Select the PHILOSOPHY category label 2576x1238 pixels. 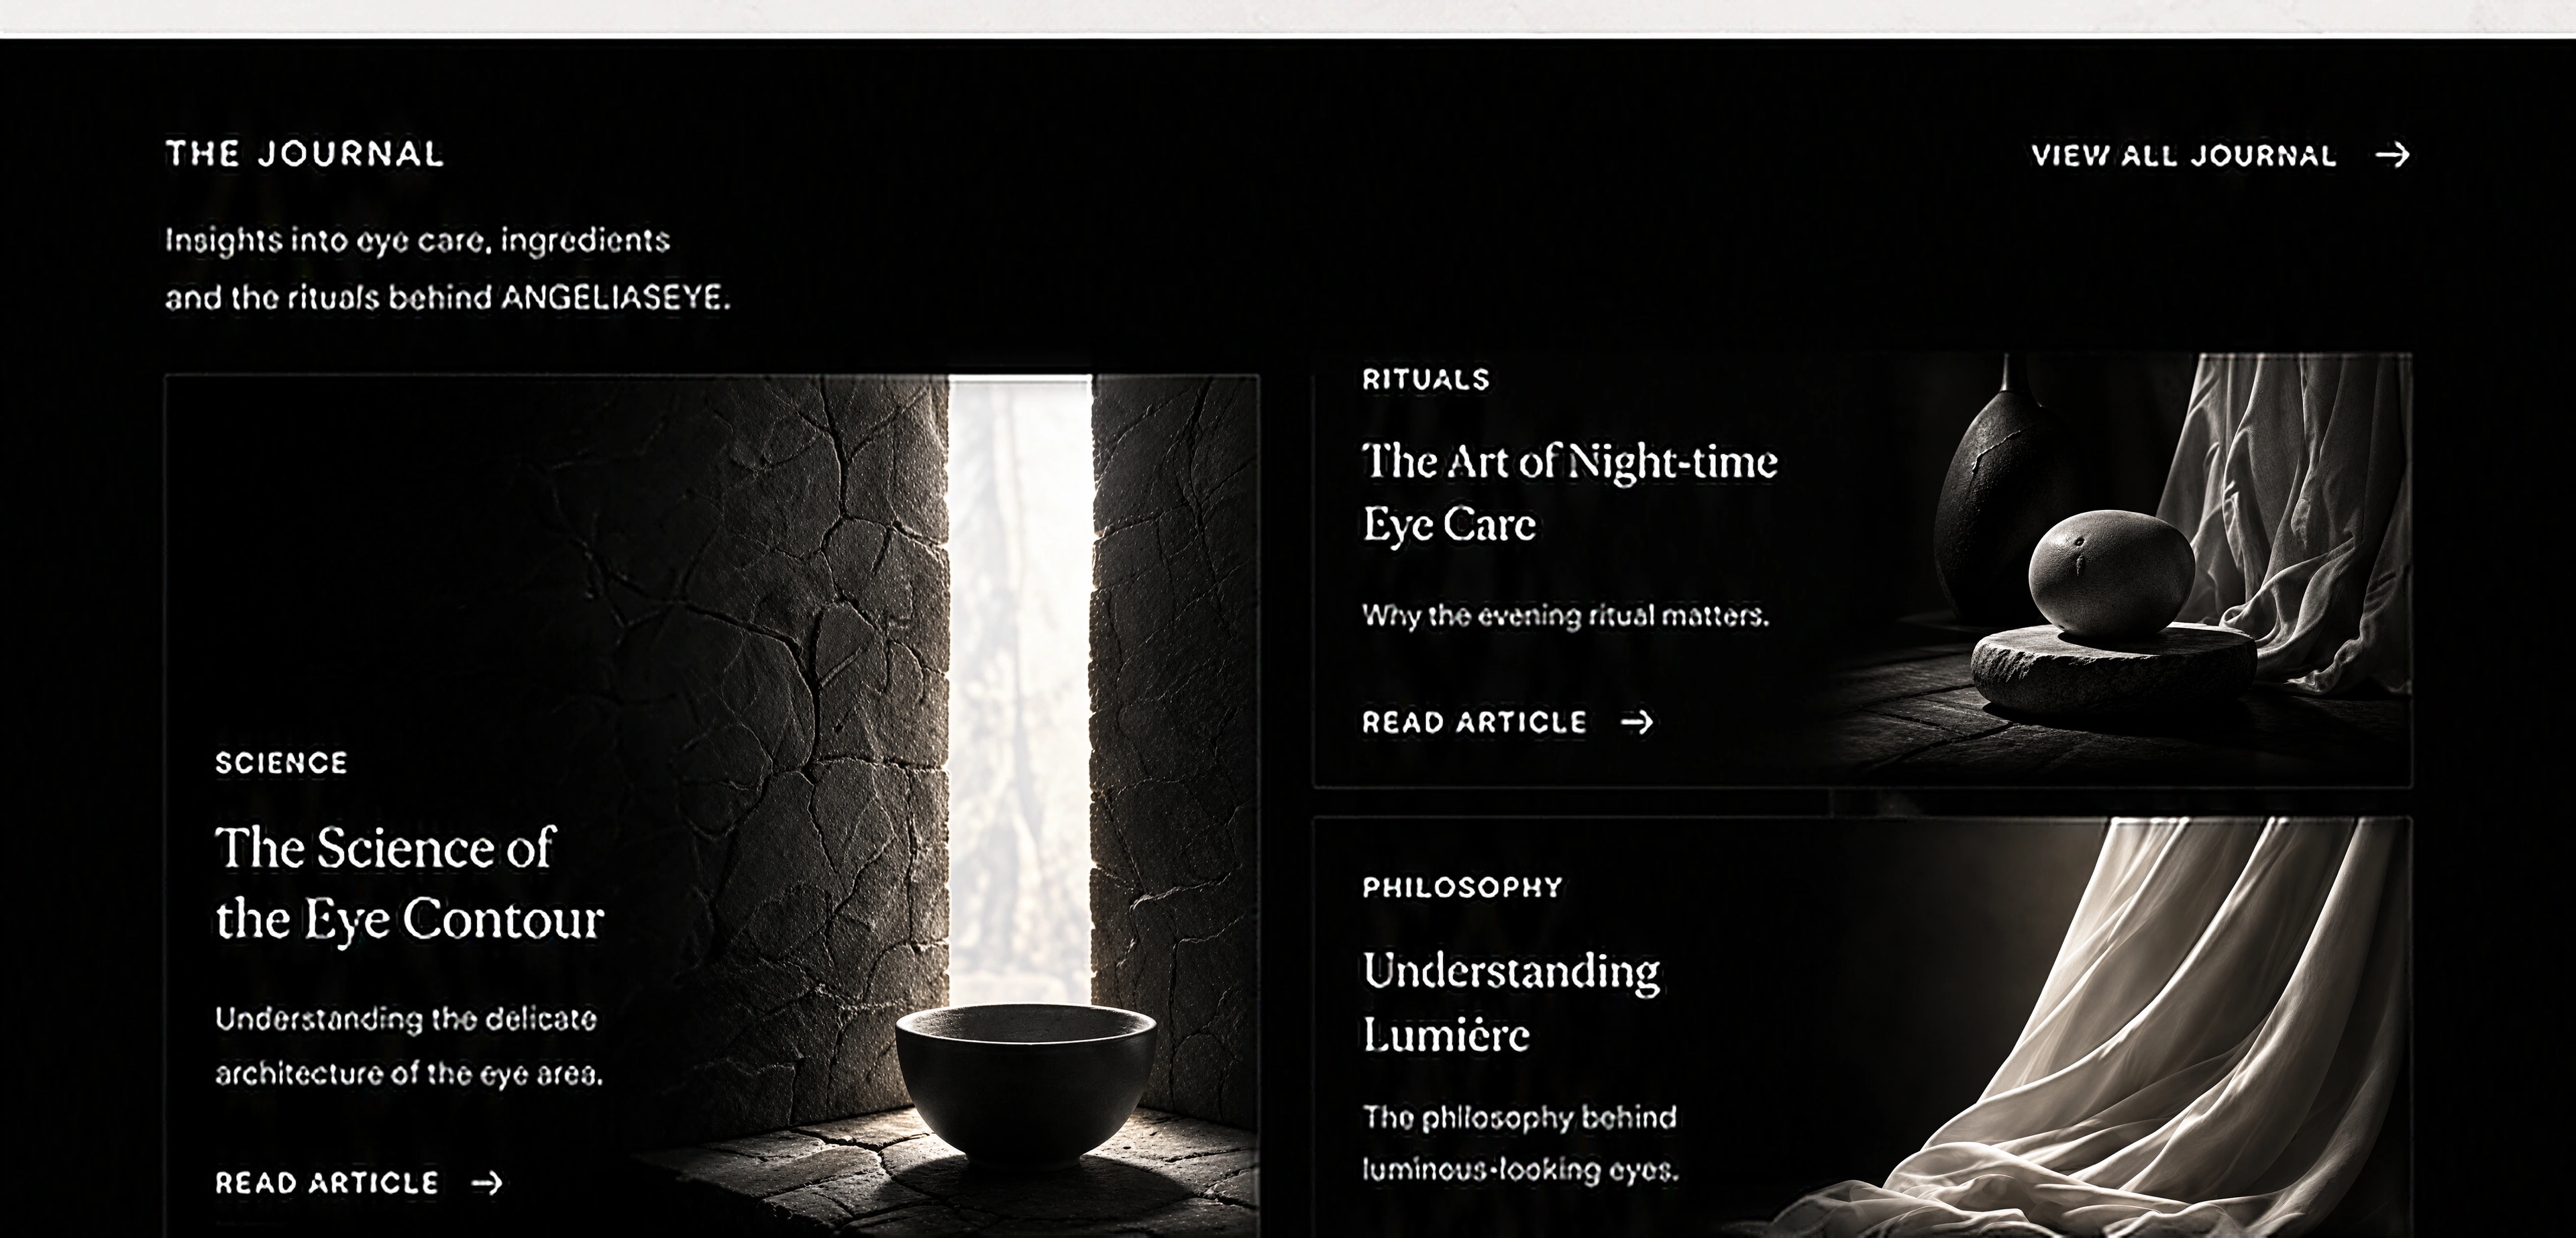1462,887
